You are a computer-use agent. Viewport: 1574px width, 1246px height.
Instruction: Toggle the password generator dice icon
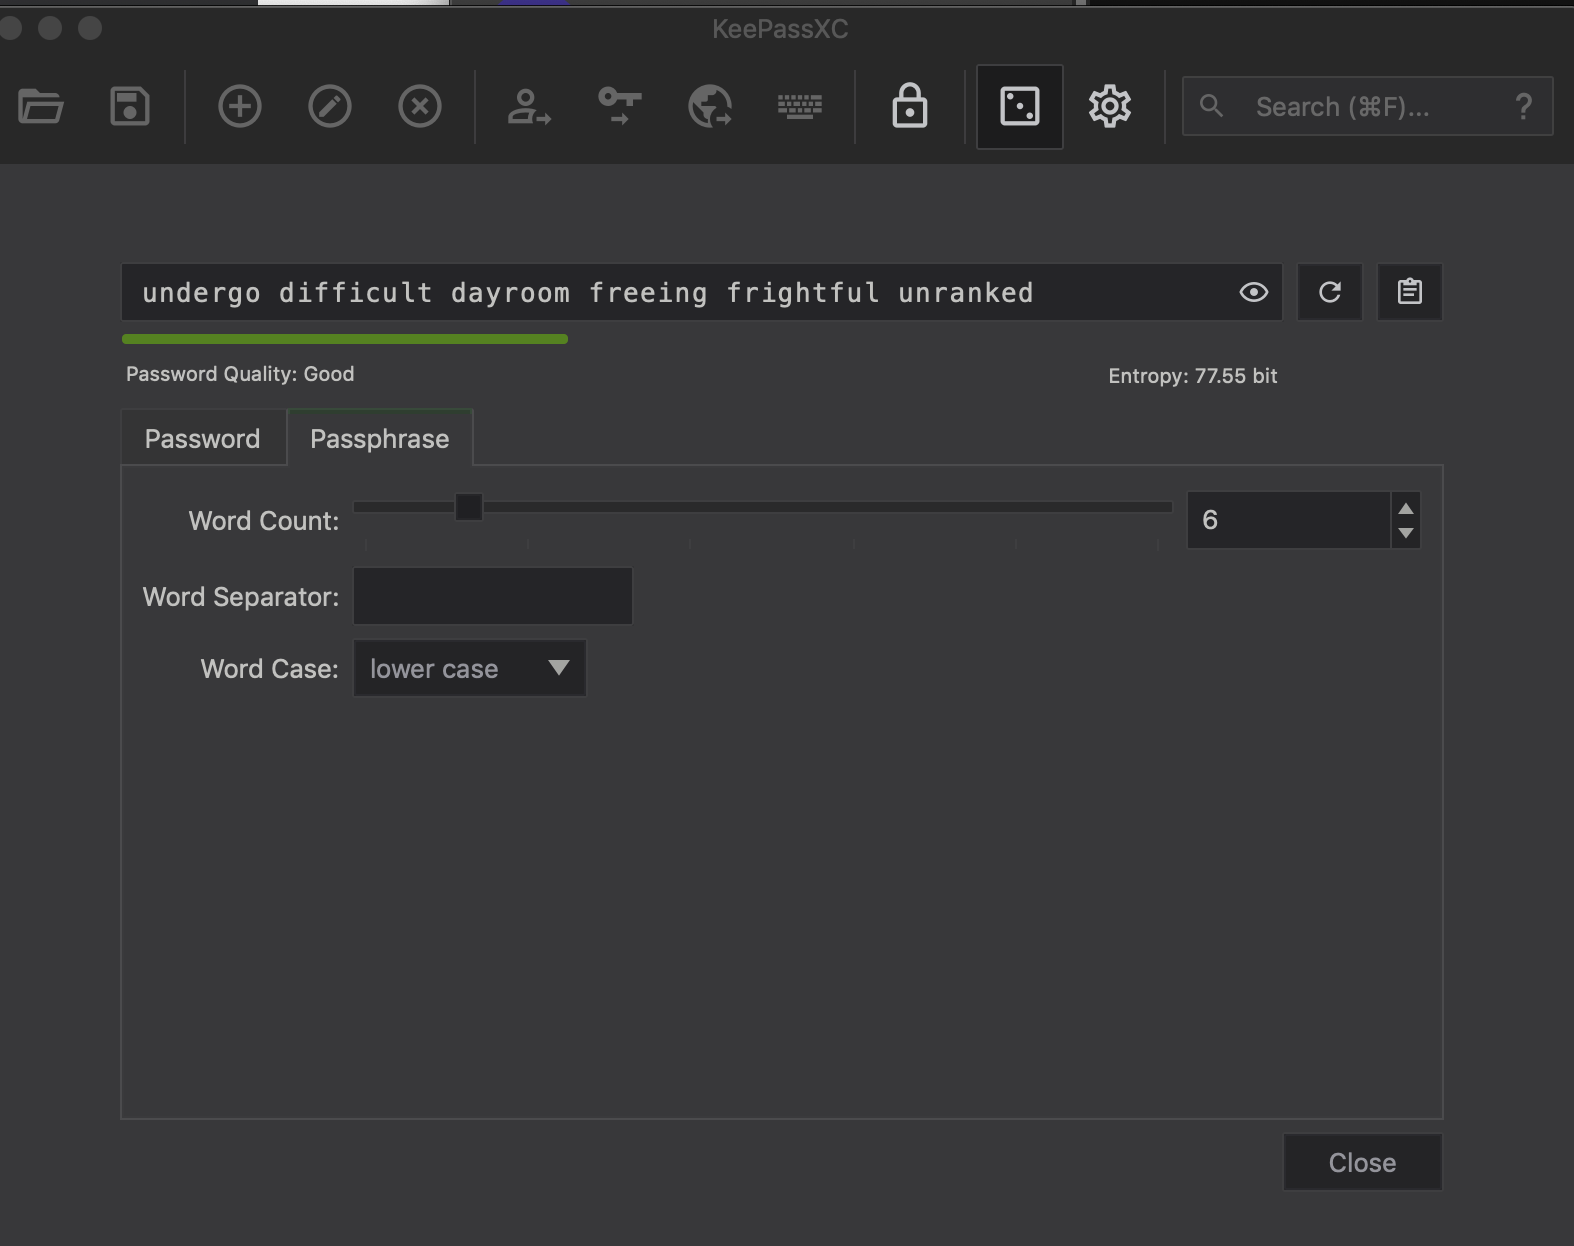point(1020,106)
